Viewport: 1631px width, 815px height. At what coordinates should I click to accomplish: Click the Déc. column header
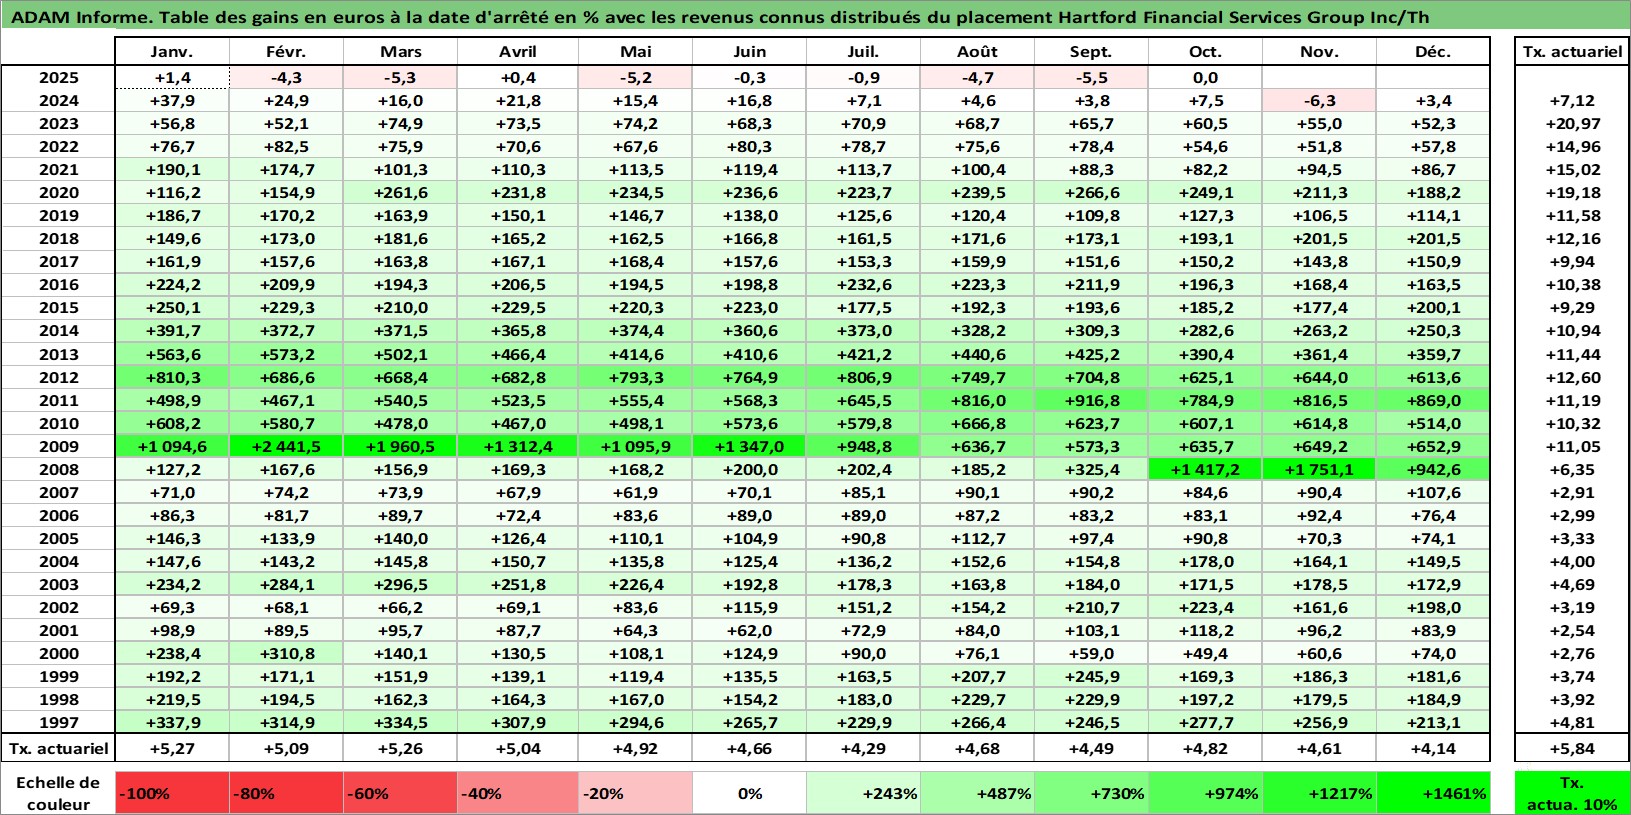pyautogui.click(x=1433, y=52)
